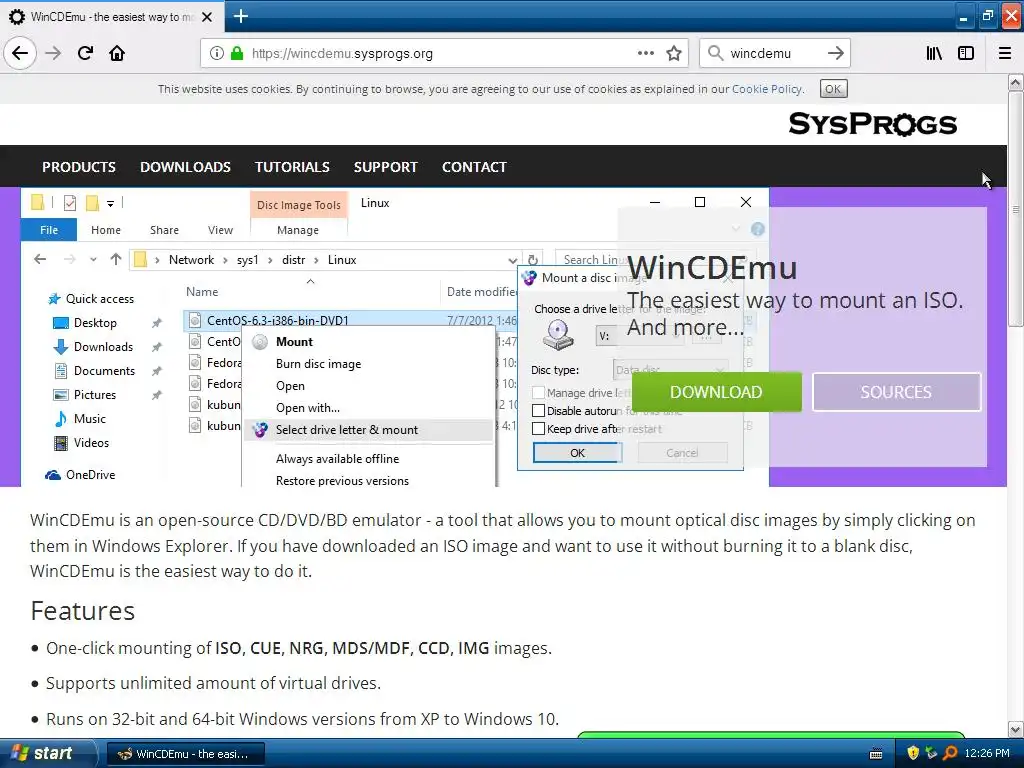The height and width of the screenshot is (768, 1024).
Task: Toggle the sidebar view icon
Action: point(966,53)
